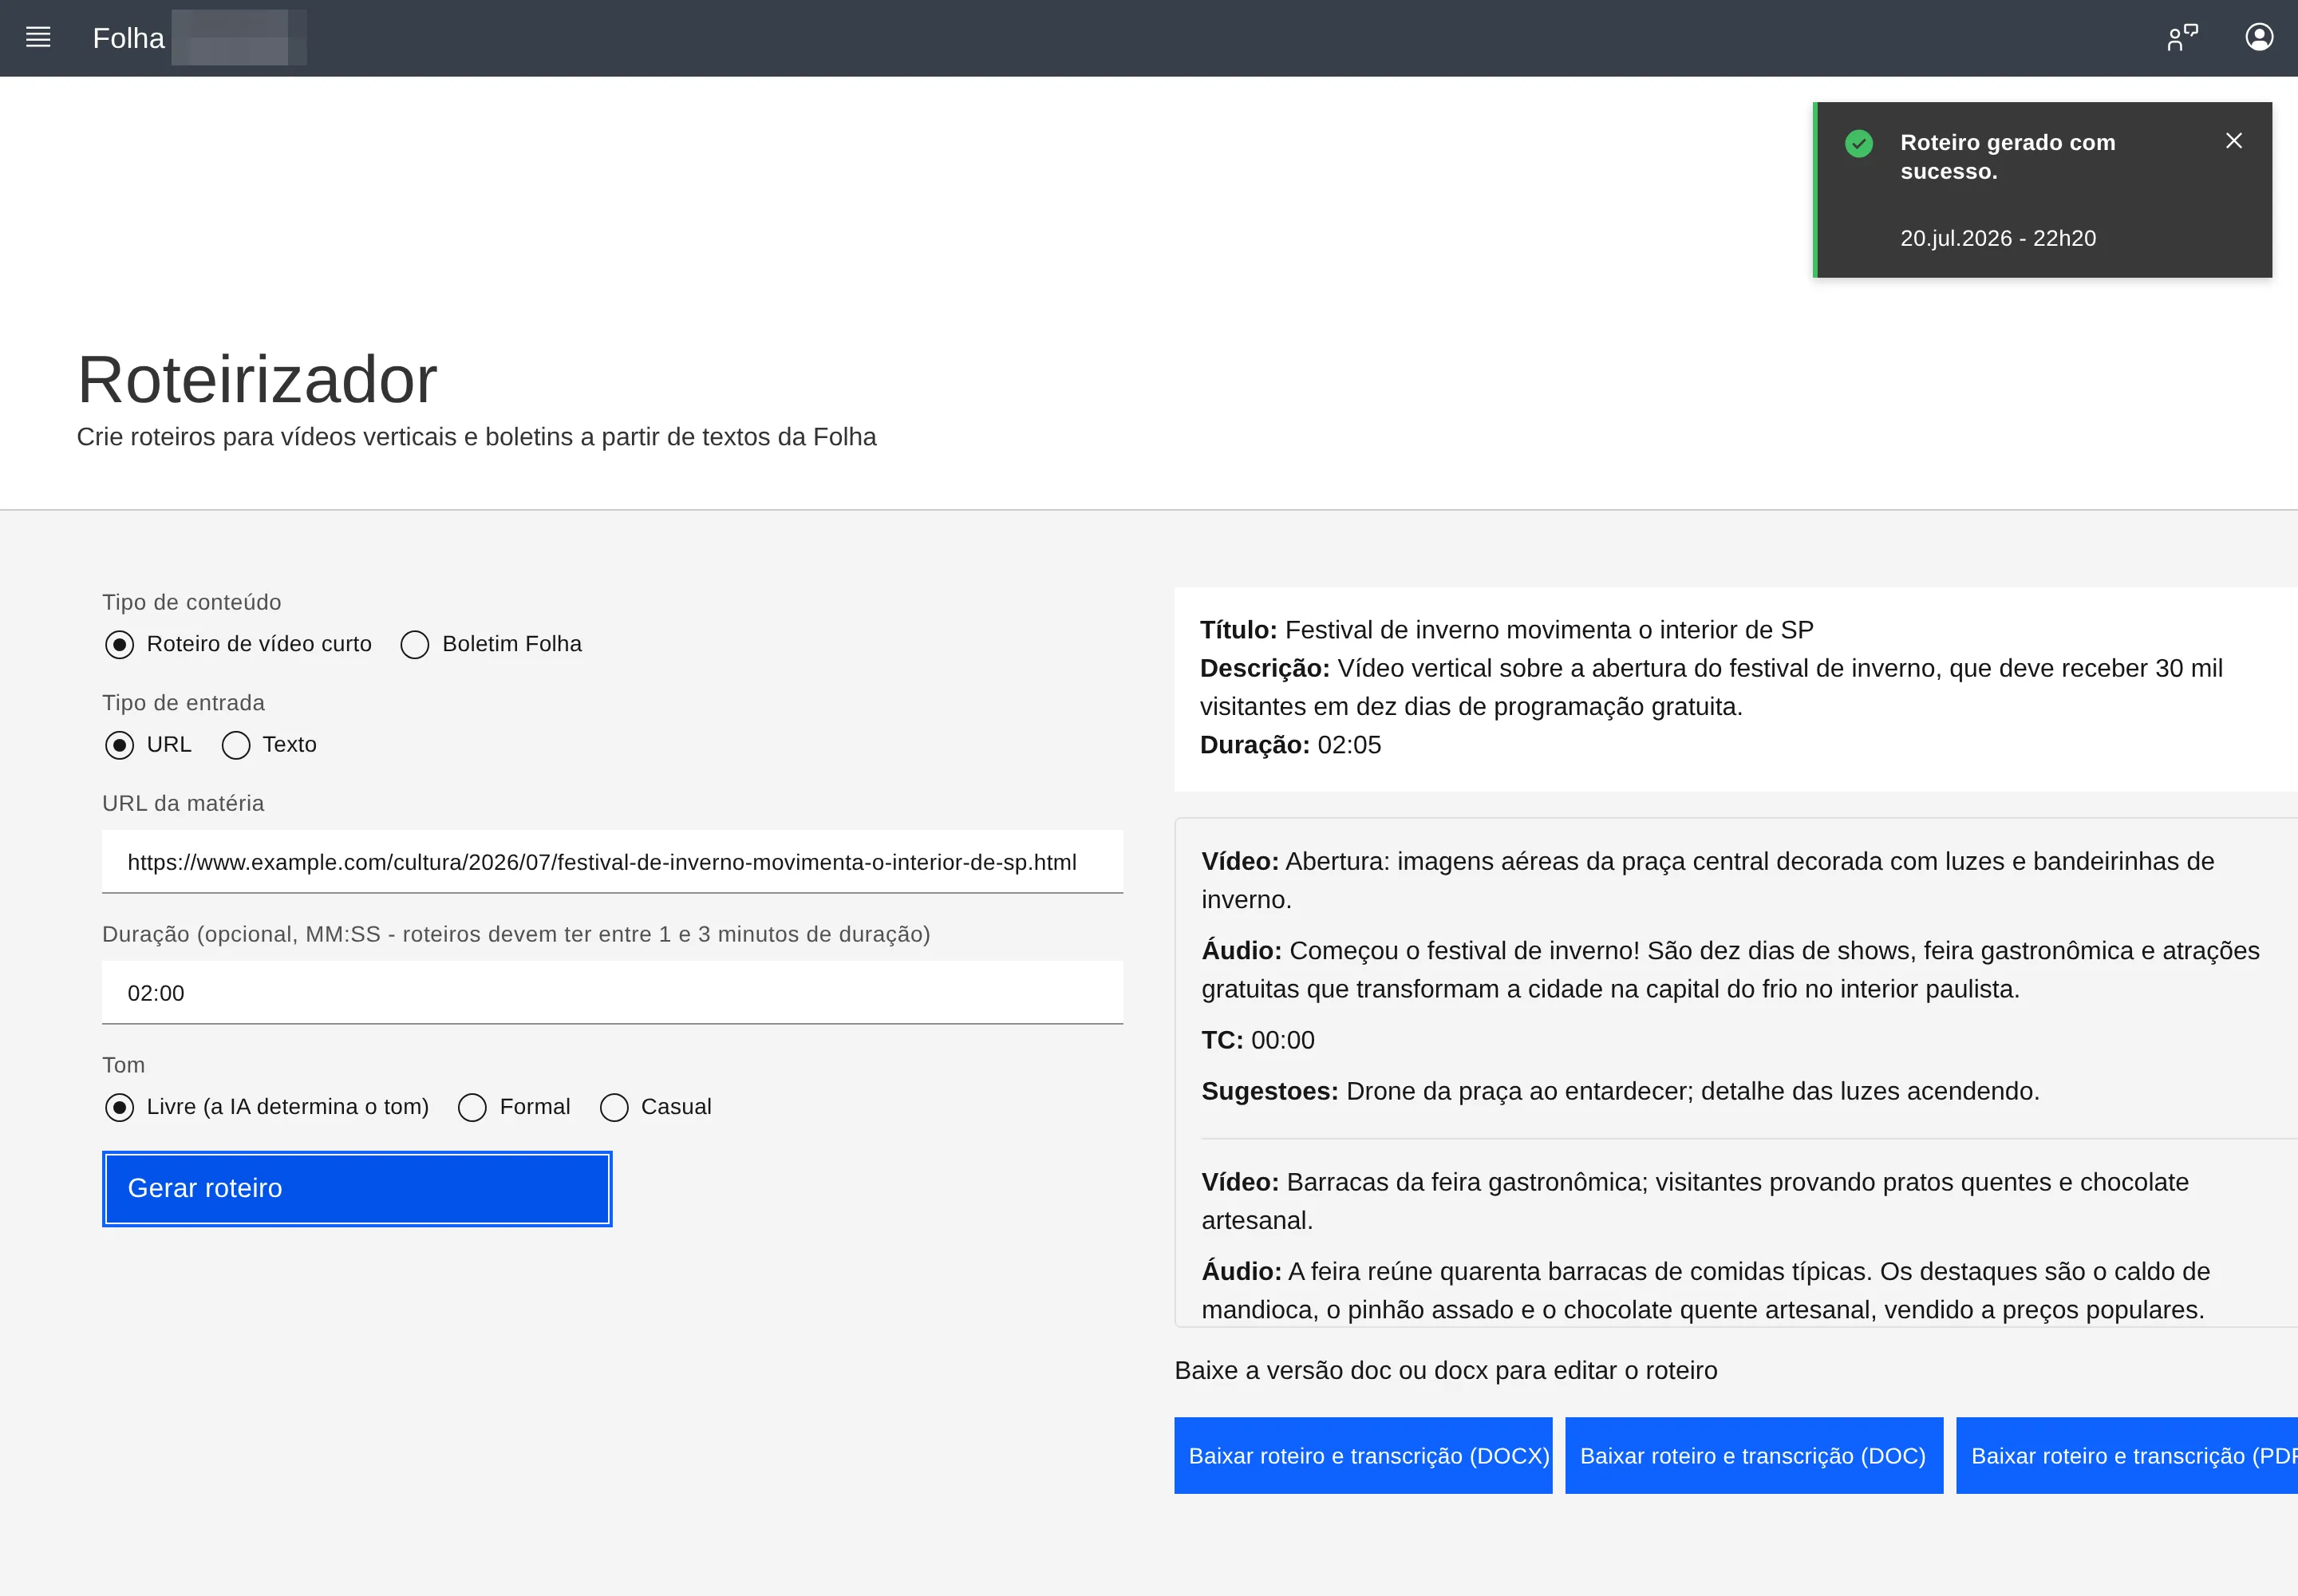Click the 'Duração: 02:05' result text
The width and height of the screenshot is (2298, 1596).
1290,745
